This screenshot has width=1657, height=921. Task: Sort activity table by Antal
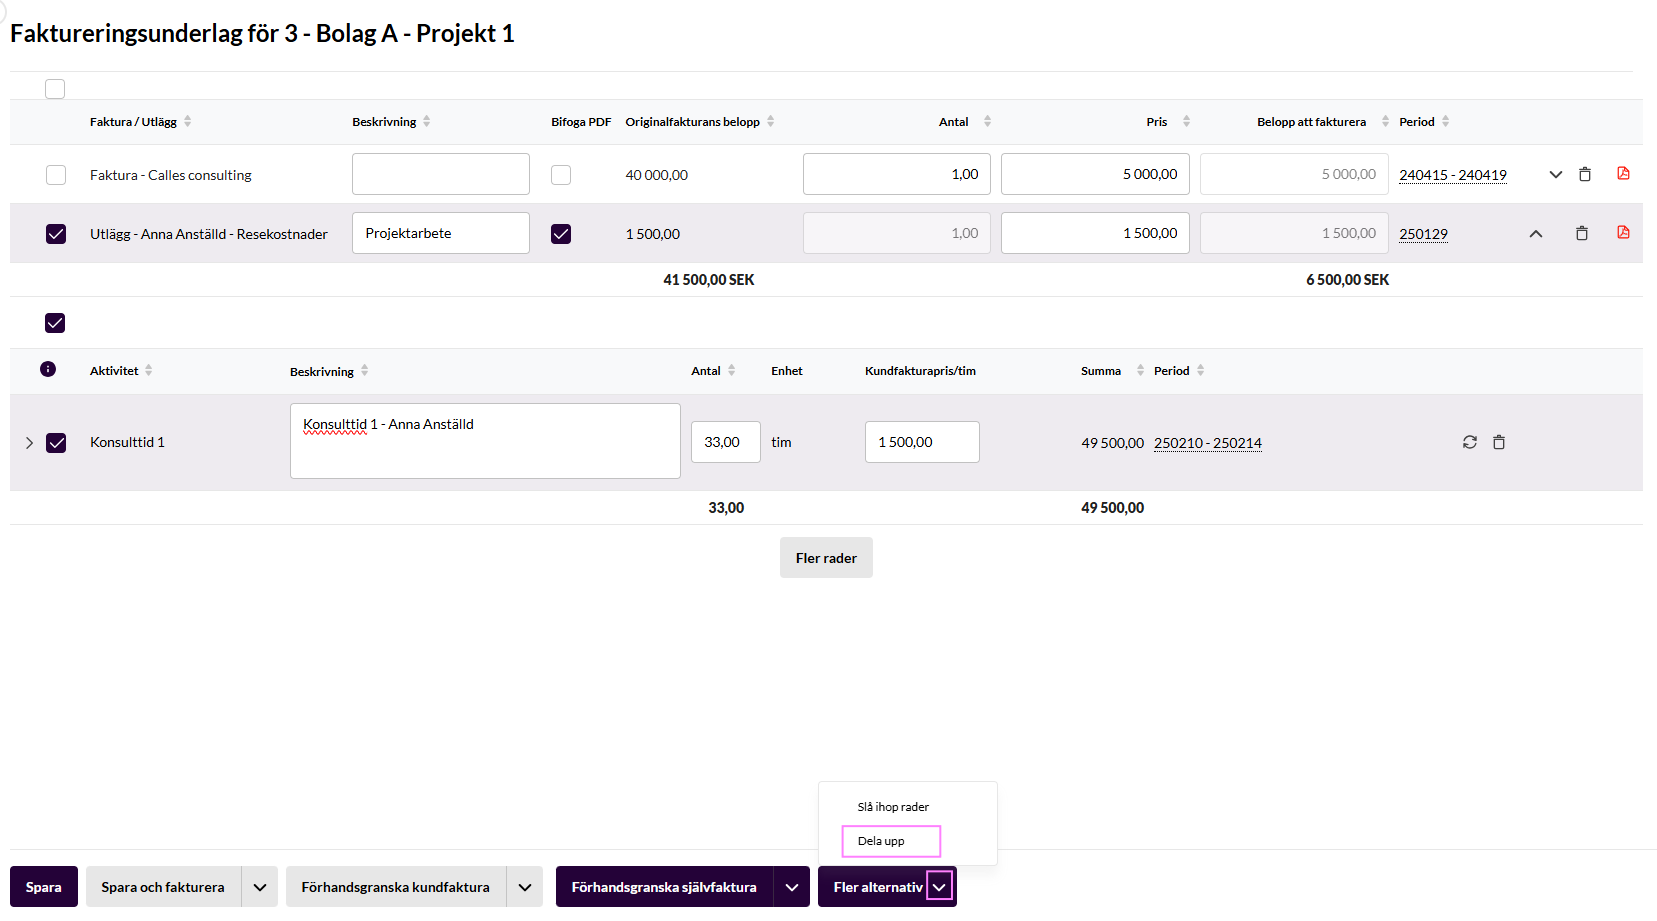click(732, 370)
